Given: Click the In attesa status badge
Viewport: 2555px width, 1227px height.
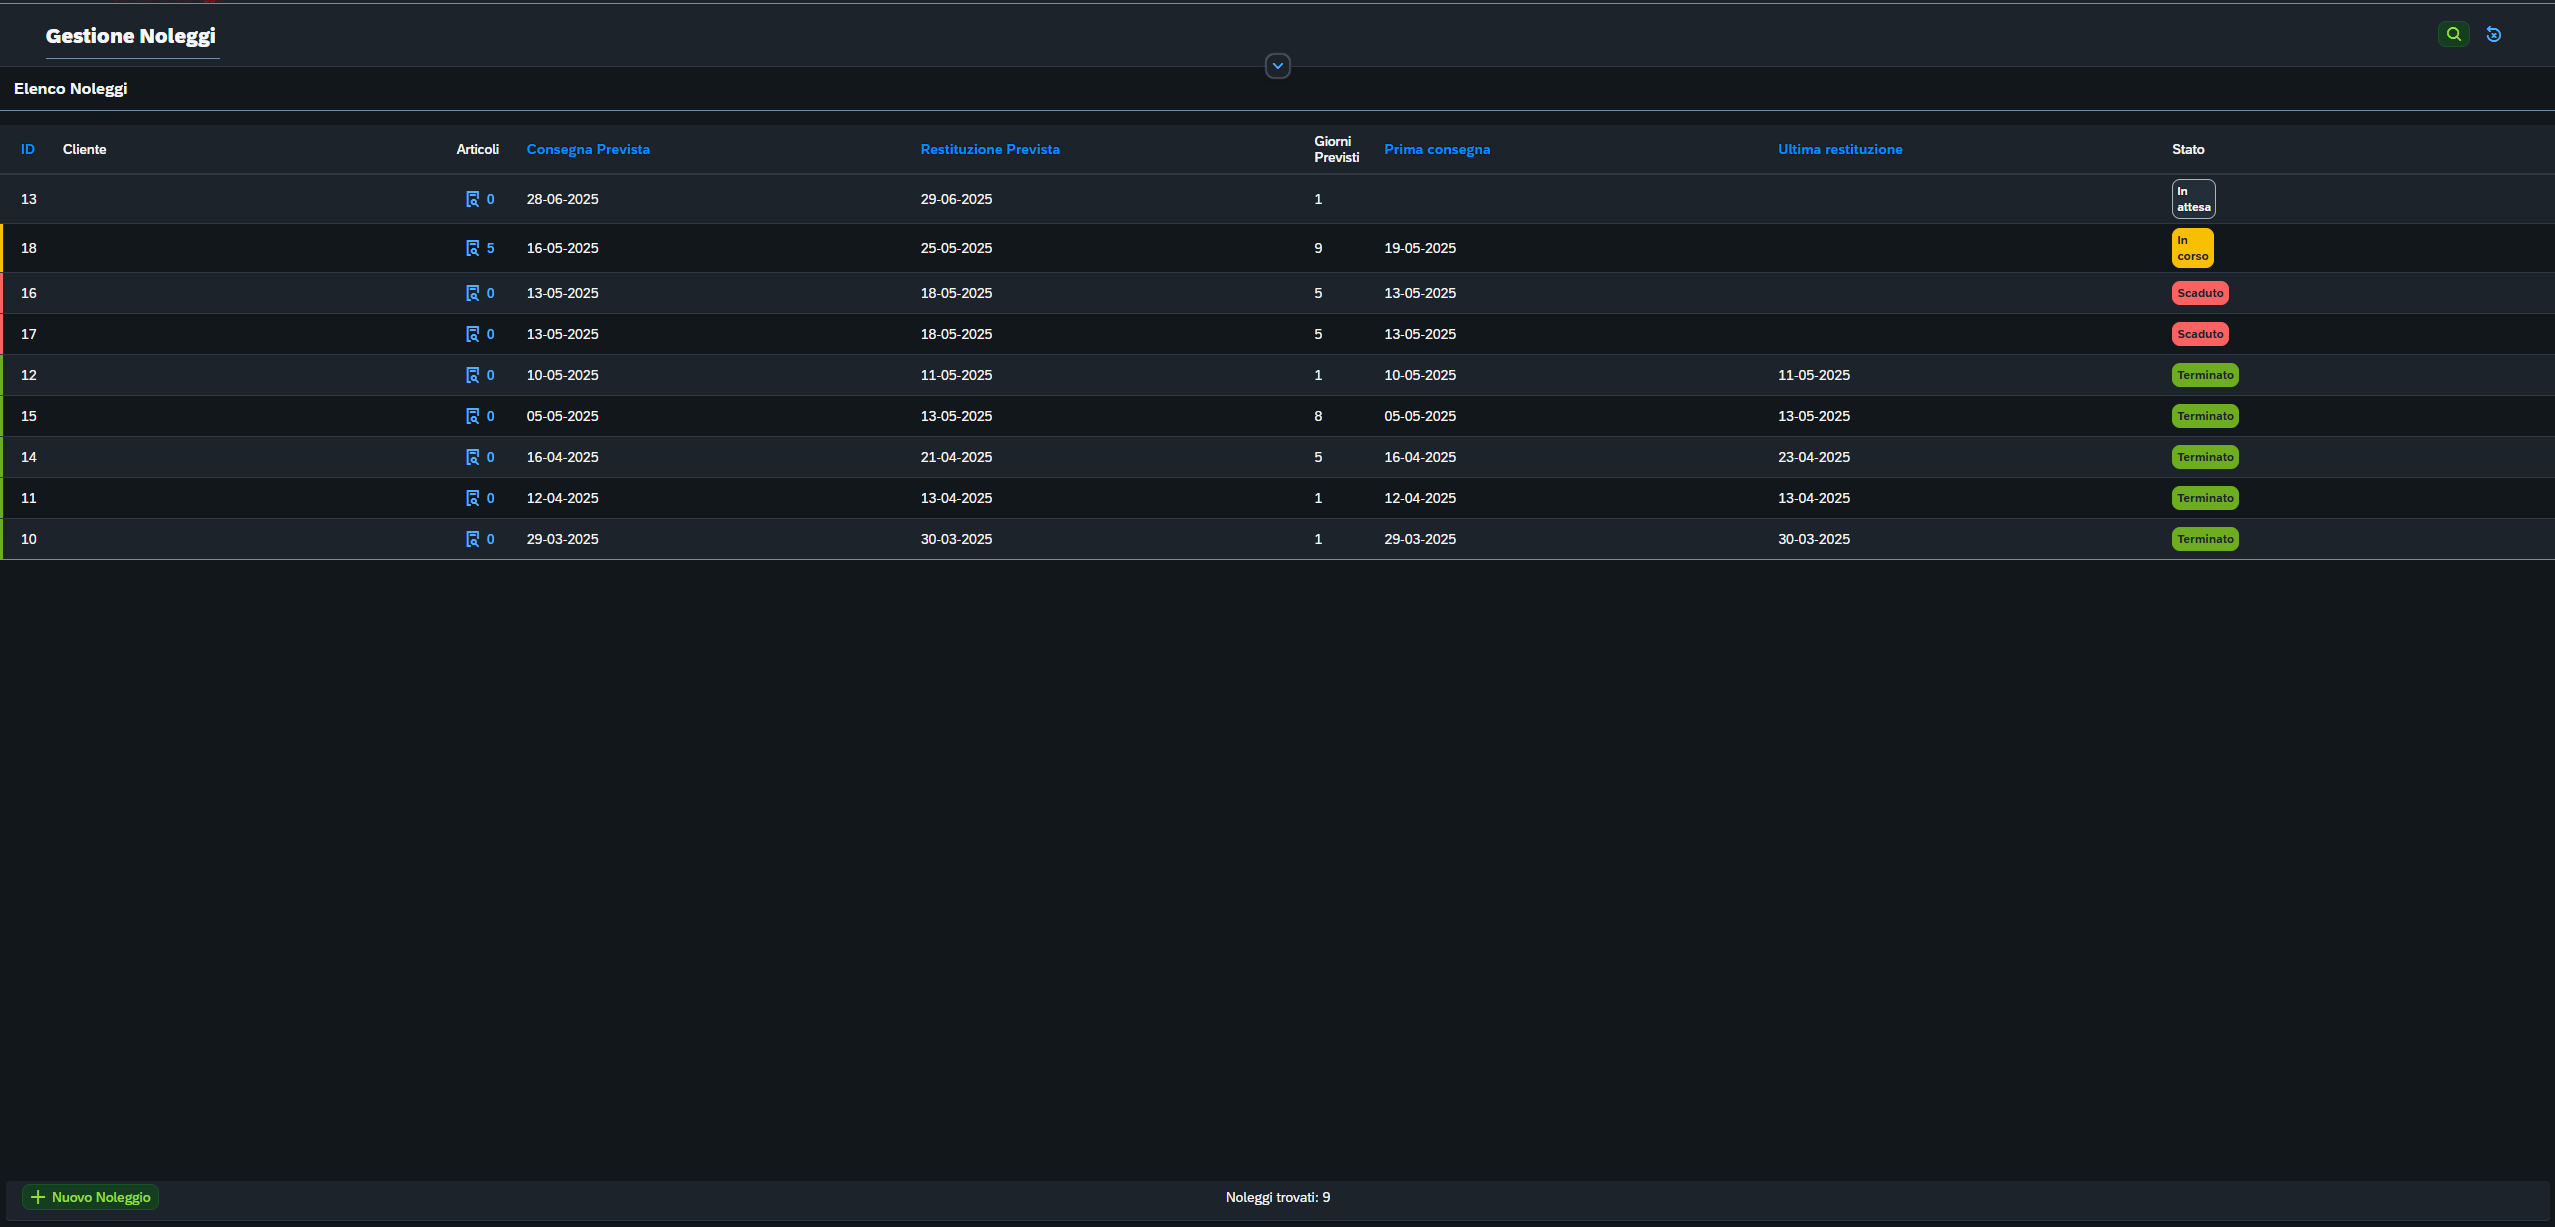Looking at the screenshot, I should pos(2193,199).
